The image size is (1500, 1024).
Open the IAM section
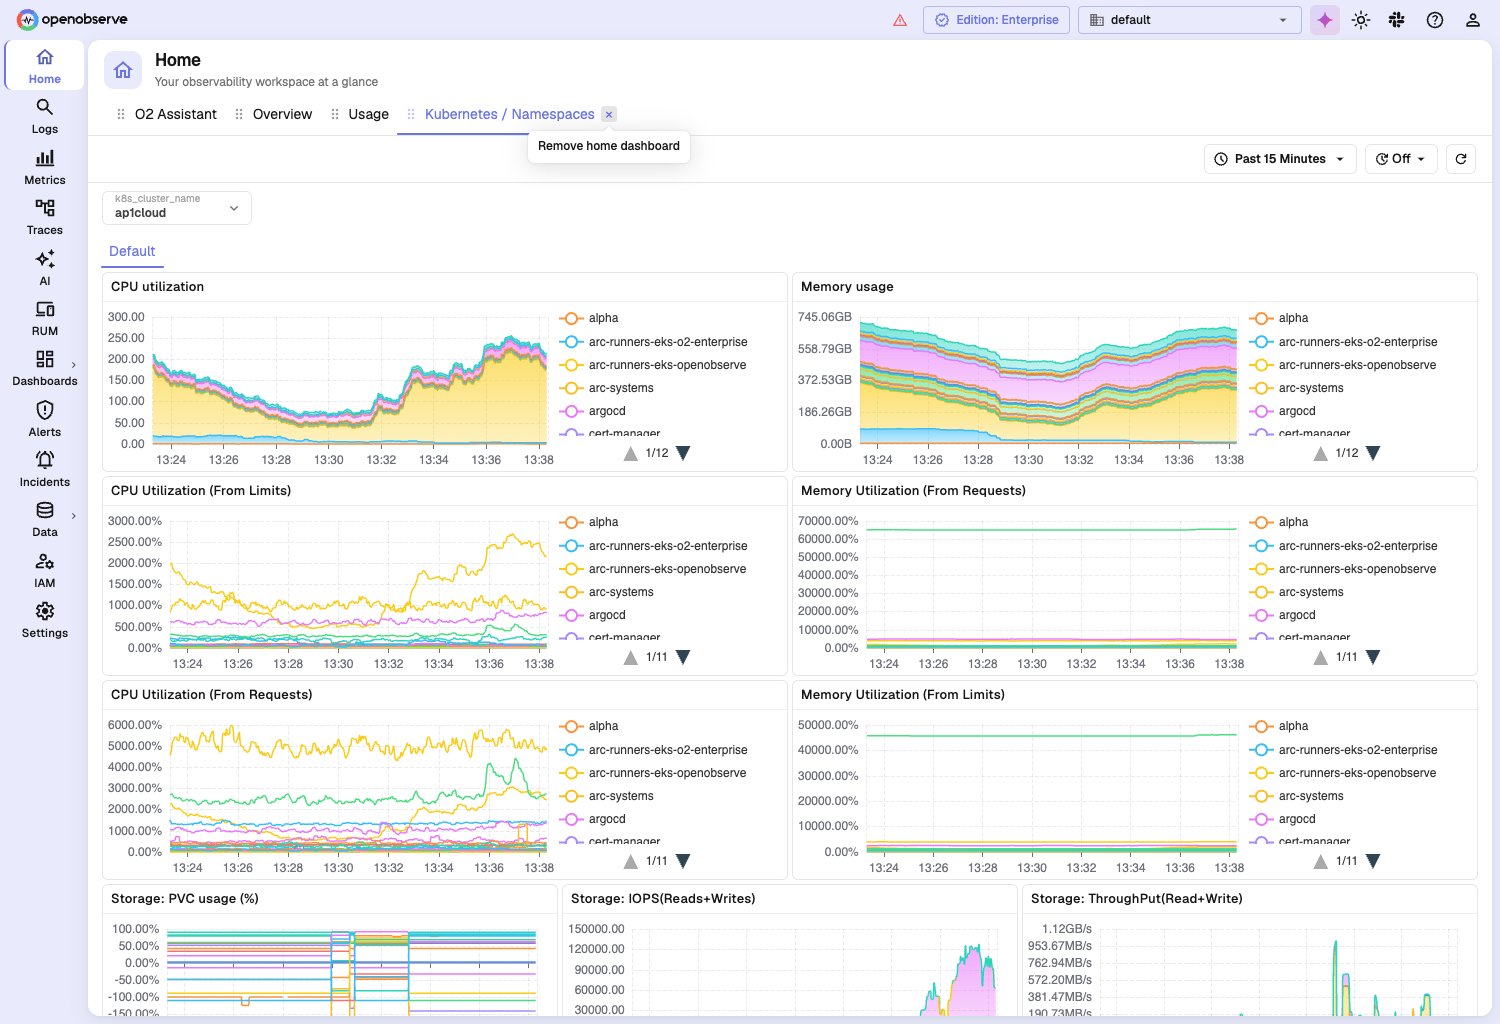coord(45,570)
